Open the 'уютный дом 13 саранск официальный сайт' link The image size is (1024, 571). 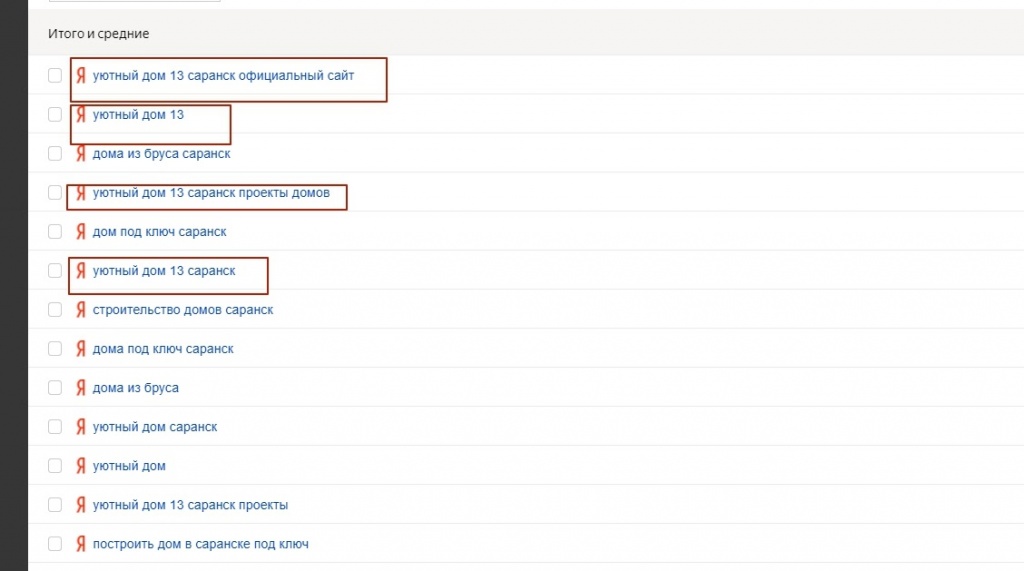tap(223, 75)
